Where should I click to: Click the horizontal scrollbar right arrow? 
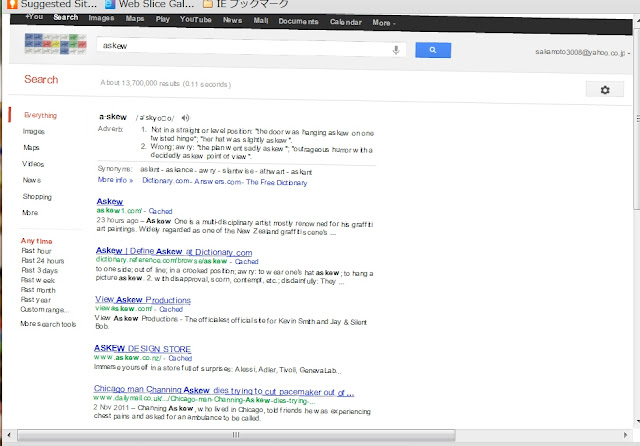625,435
